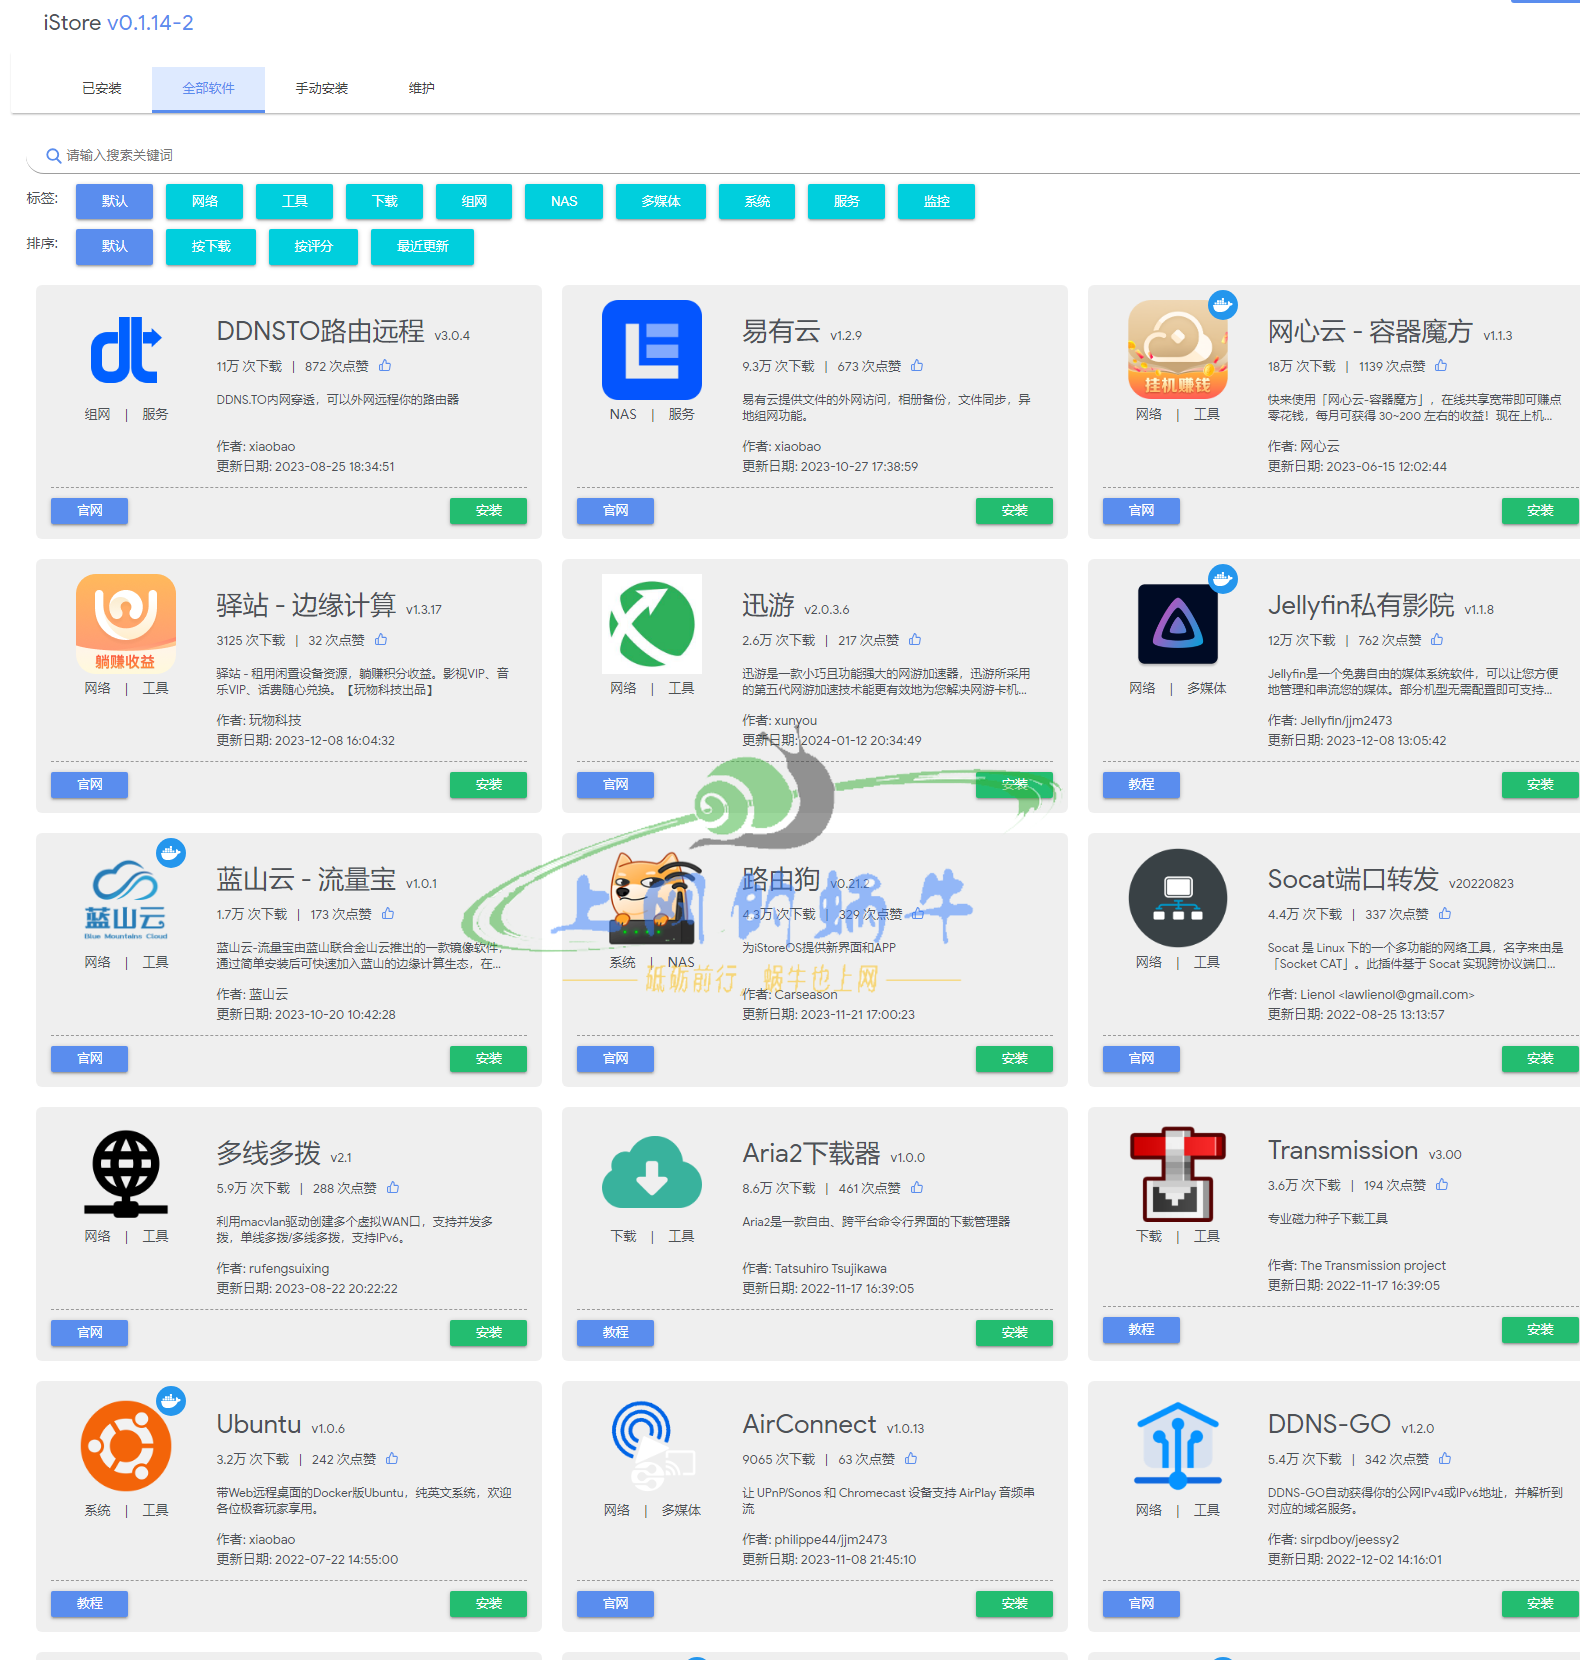Open 官网 link for 网心云 容器魔方
This screenshot has height=1660, width=1580.
click(x=1142, y=510)
